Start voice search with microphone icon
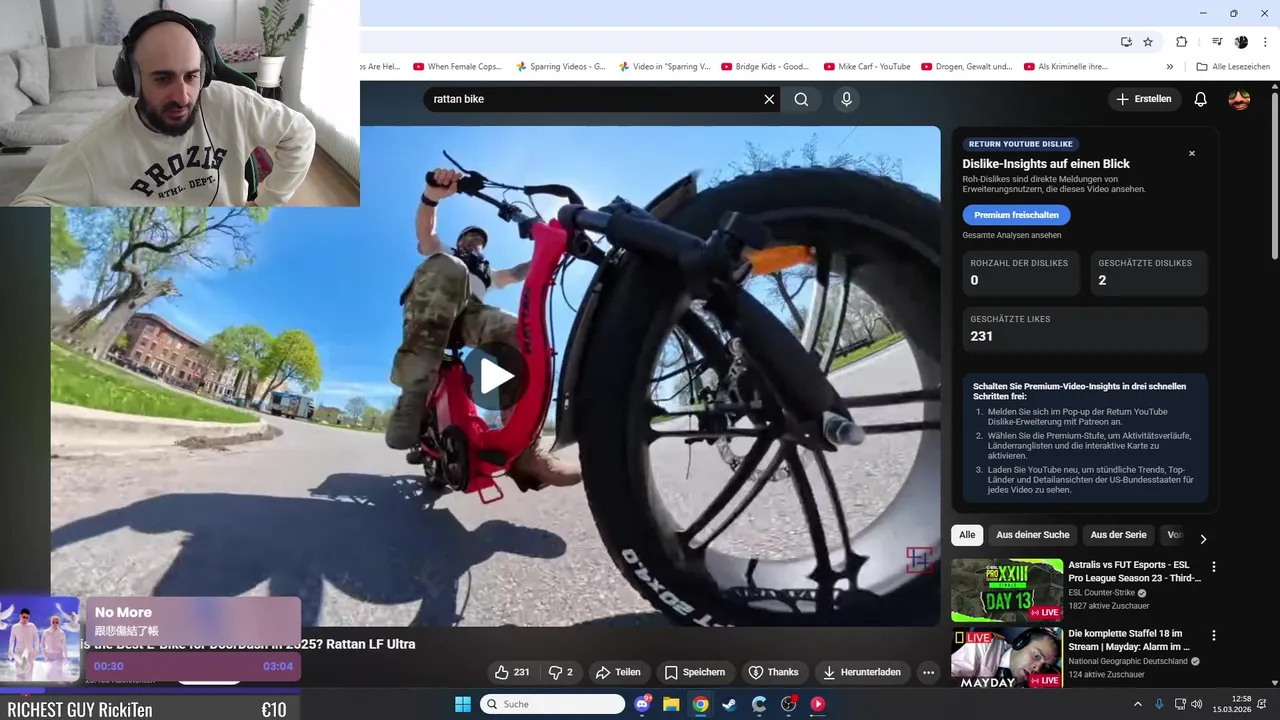Viewport: 1280px width, 720px height. [846, 99]
